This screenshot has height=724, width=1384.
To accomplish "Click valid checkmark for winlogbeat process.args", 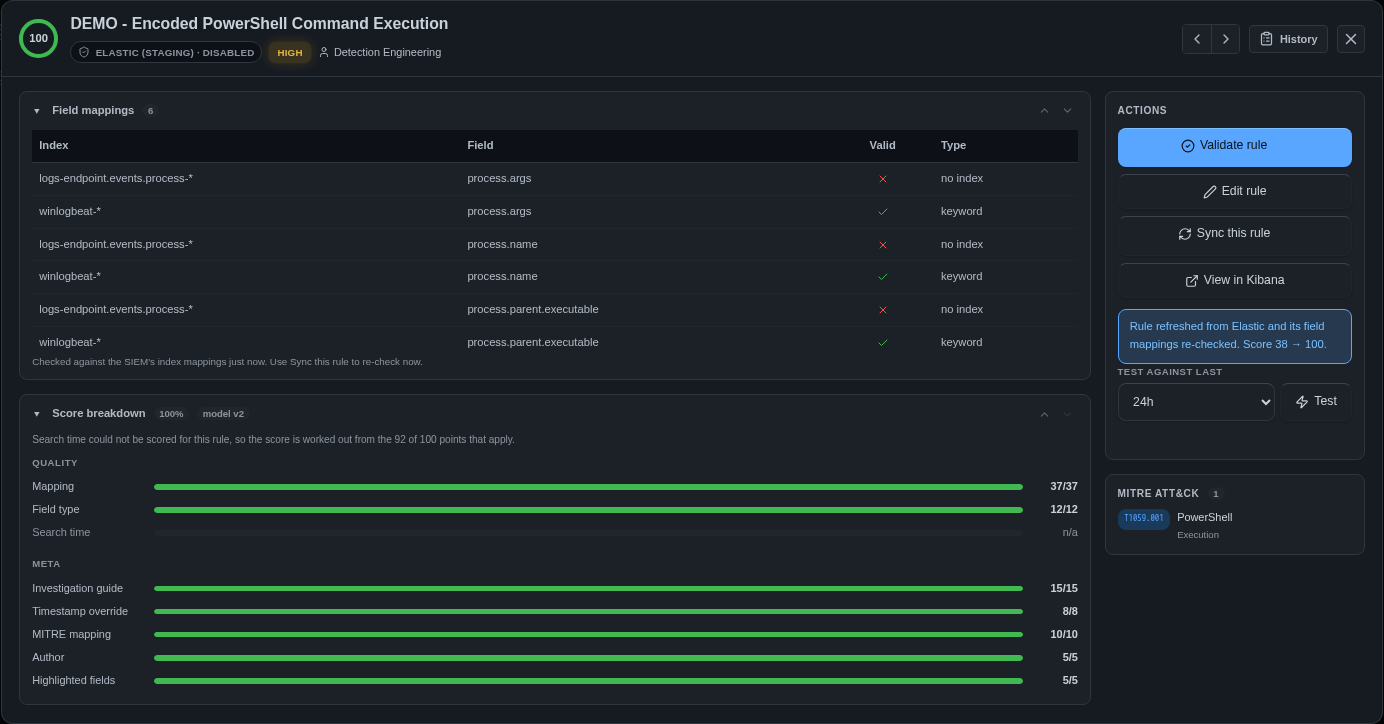I will pos(883,212).
